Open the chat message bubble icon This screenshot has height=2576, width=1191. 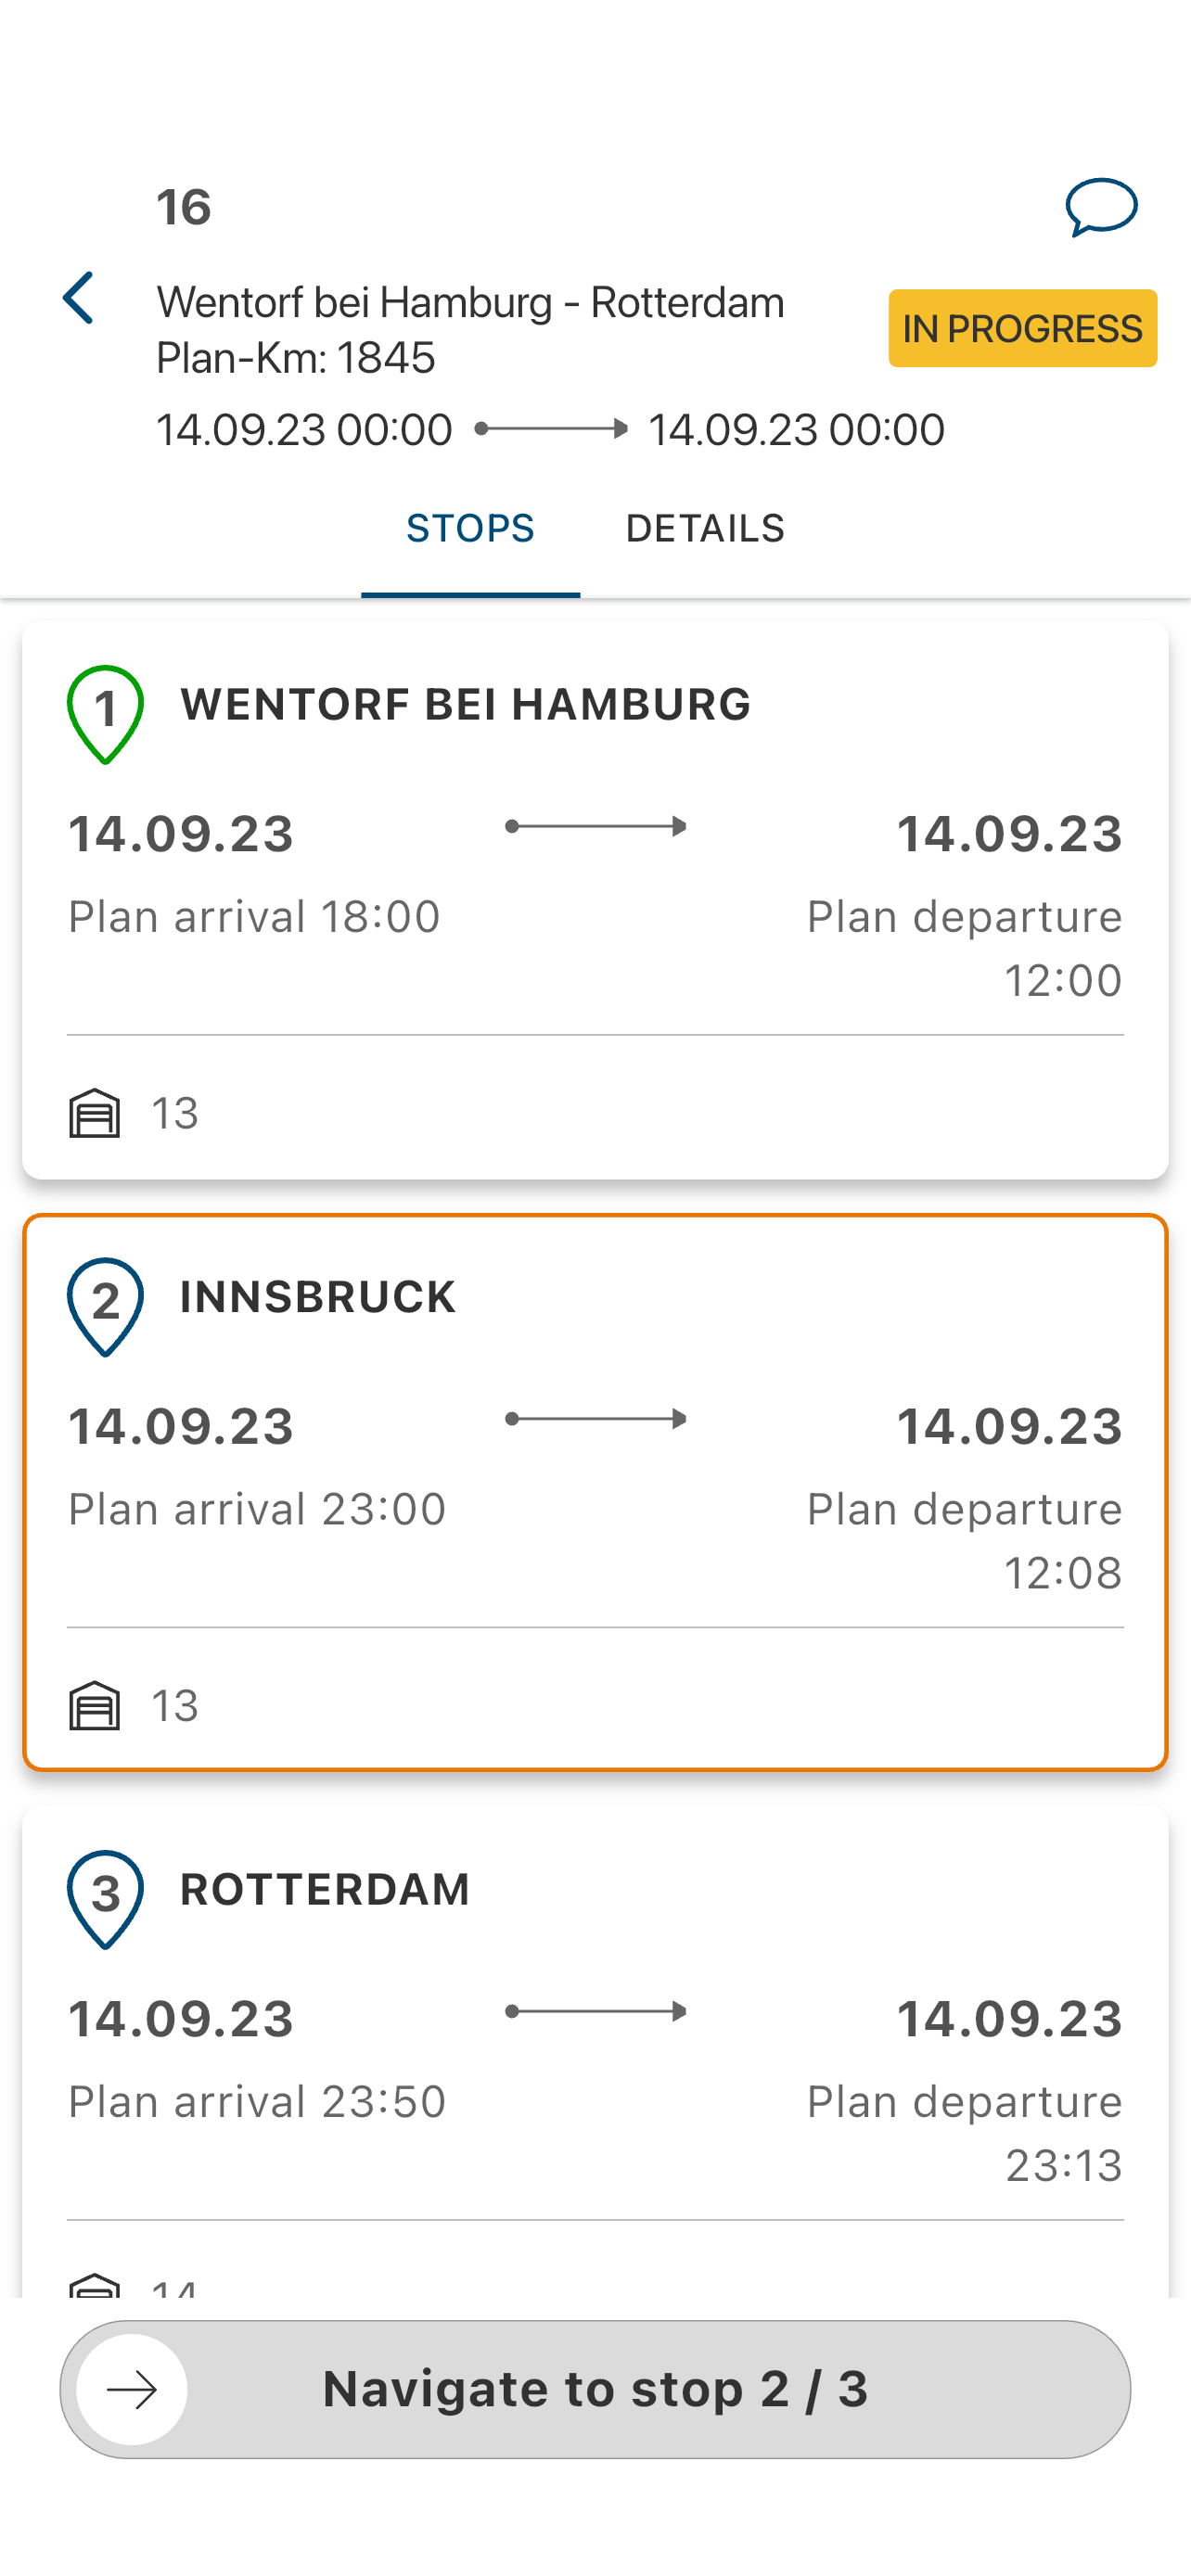(x=1100, y=207)
